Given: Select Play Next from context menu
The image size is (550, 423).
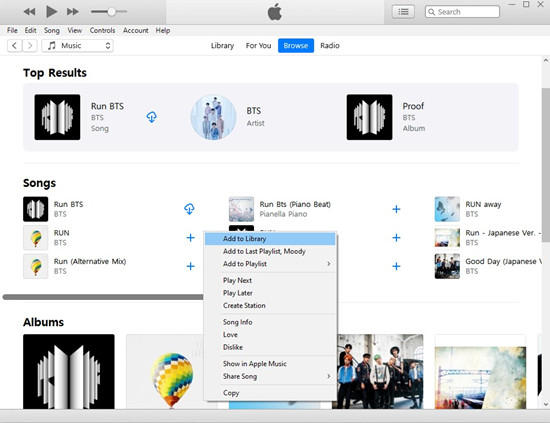Looking at the screenshot, I should tap(270, 281).
